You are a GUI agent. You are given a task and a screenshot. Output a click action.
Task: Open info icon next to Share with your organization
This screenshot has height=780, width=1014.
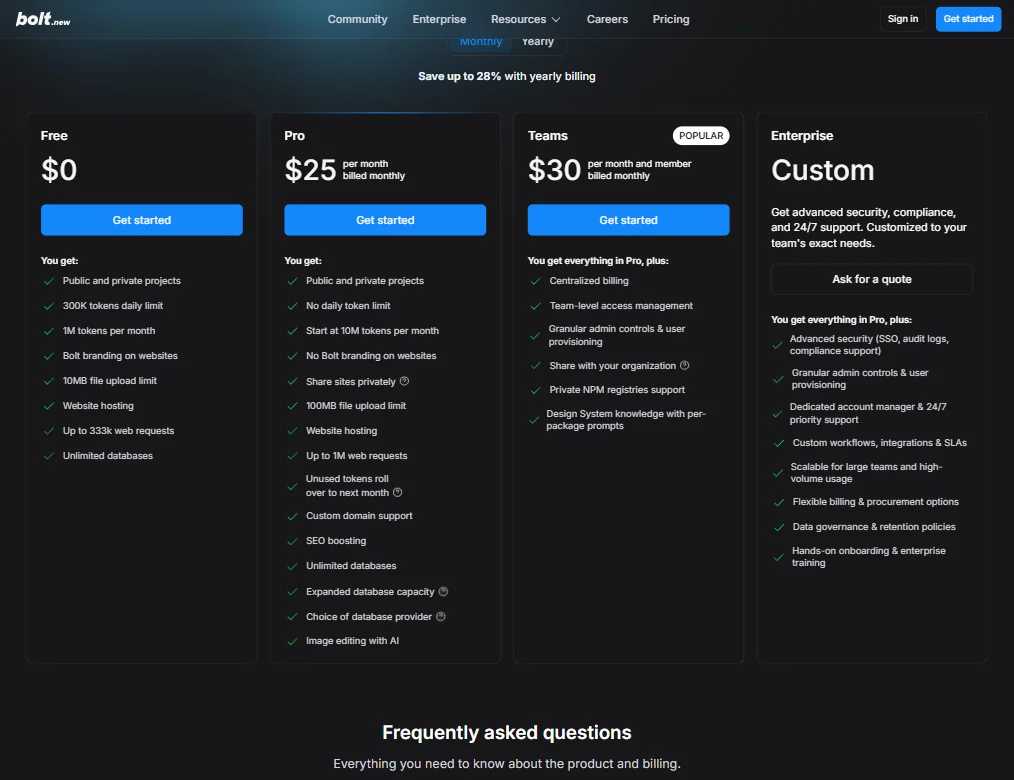click(684, 365)
